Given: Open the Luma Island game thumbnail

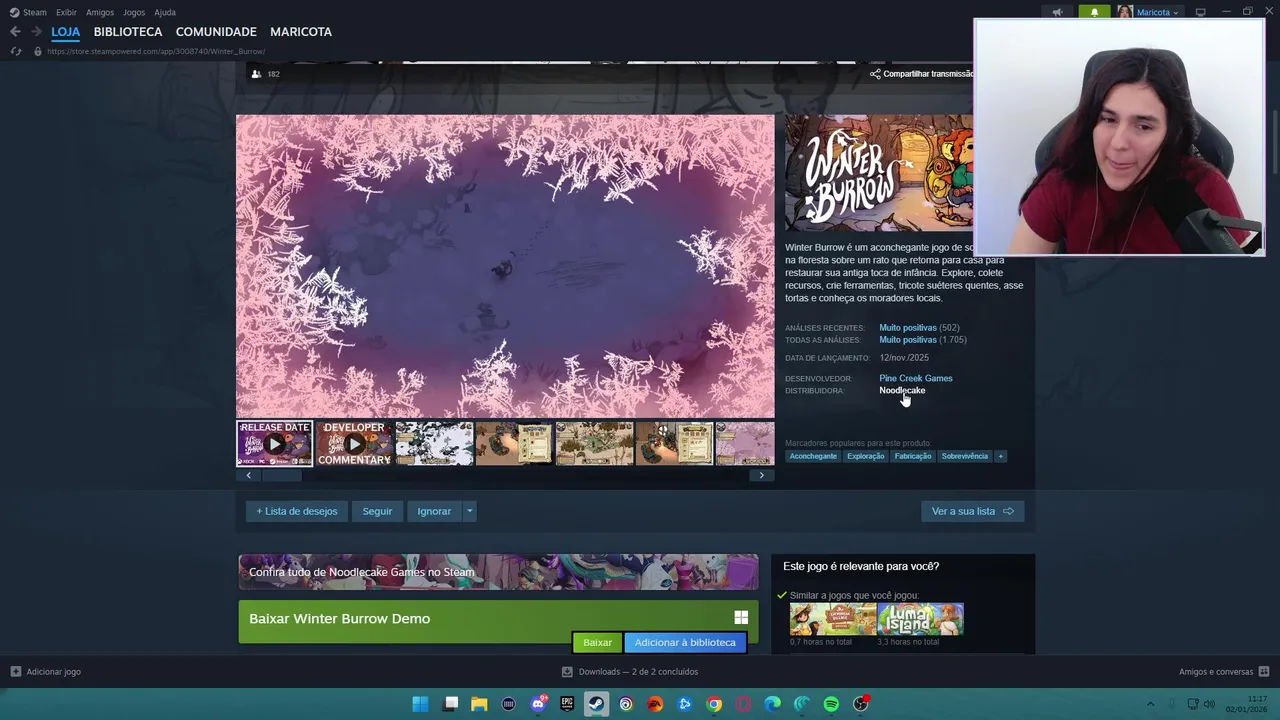Looking at the screenshot, I should pyautogui.click(x=921, y=619).
